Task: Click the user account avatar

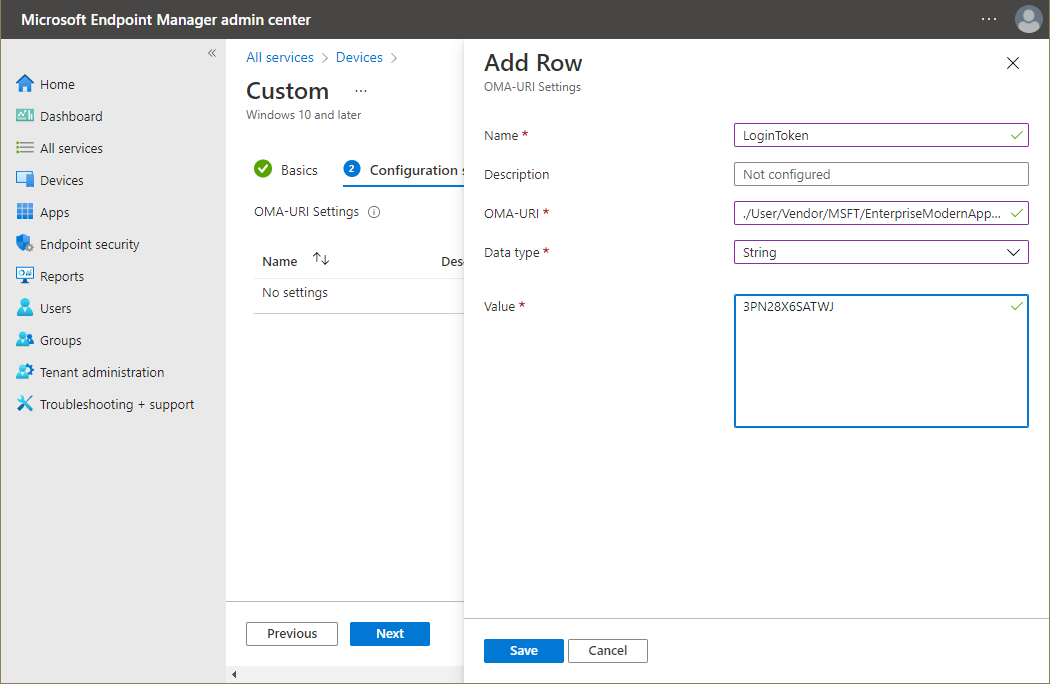Action: 1028,19
